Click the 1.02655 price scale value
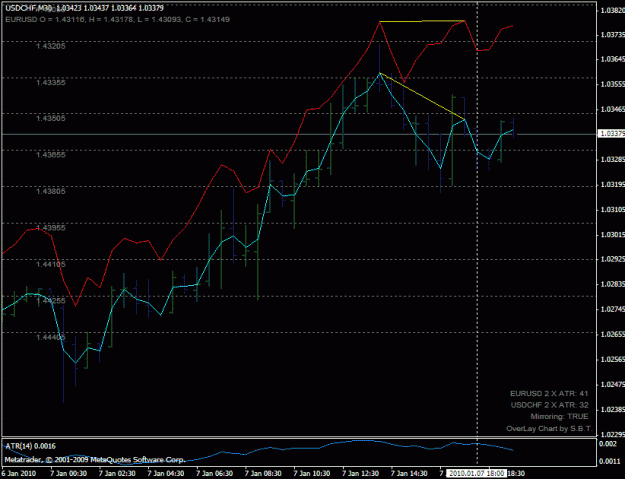Viewport: 625px width, 479px height. click(x=613, y=334)
